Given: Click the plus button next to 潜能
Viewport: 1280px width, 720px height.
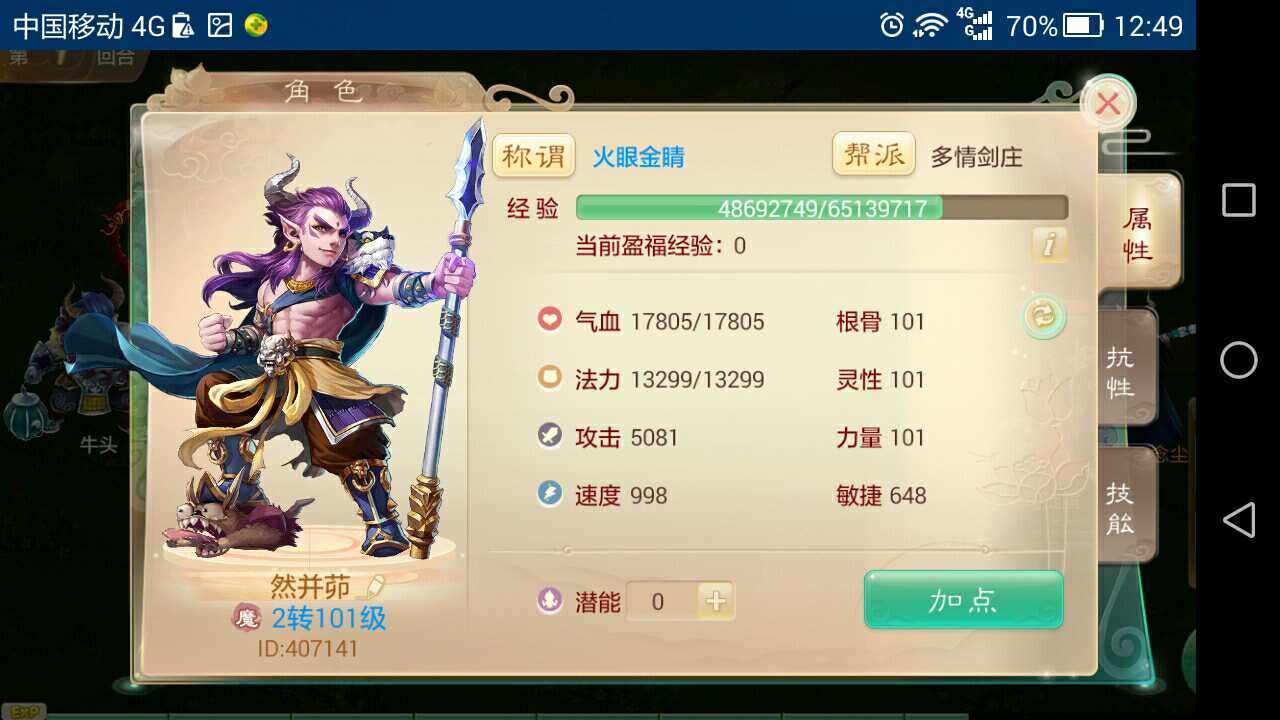Looking at the screenshot, I should pos(716,601).
